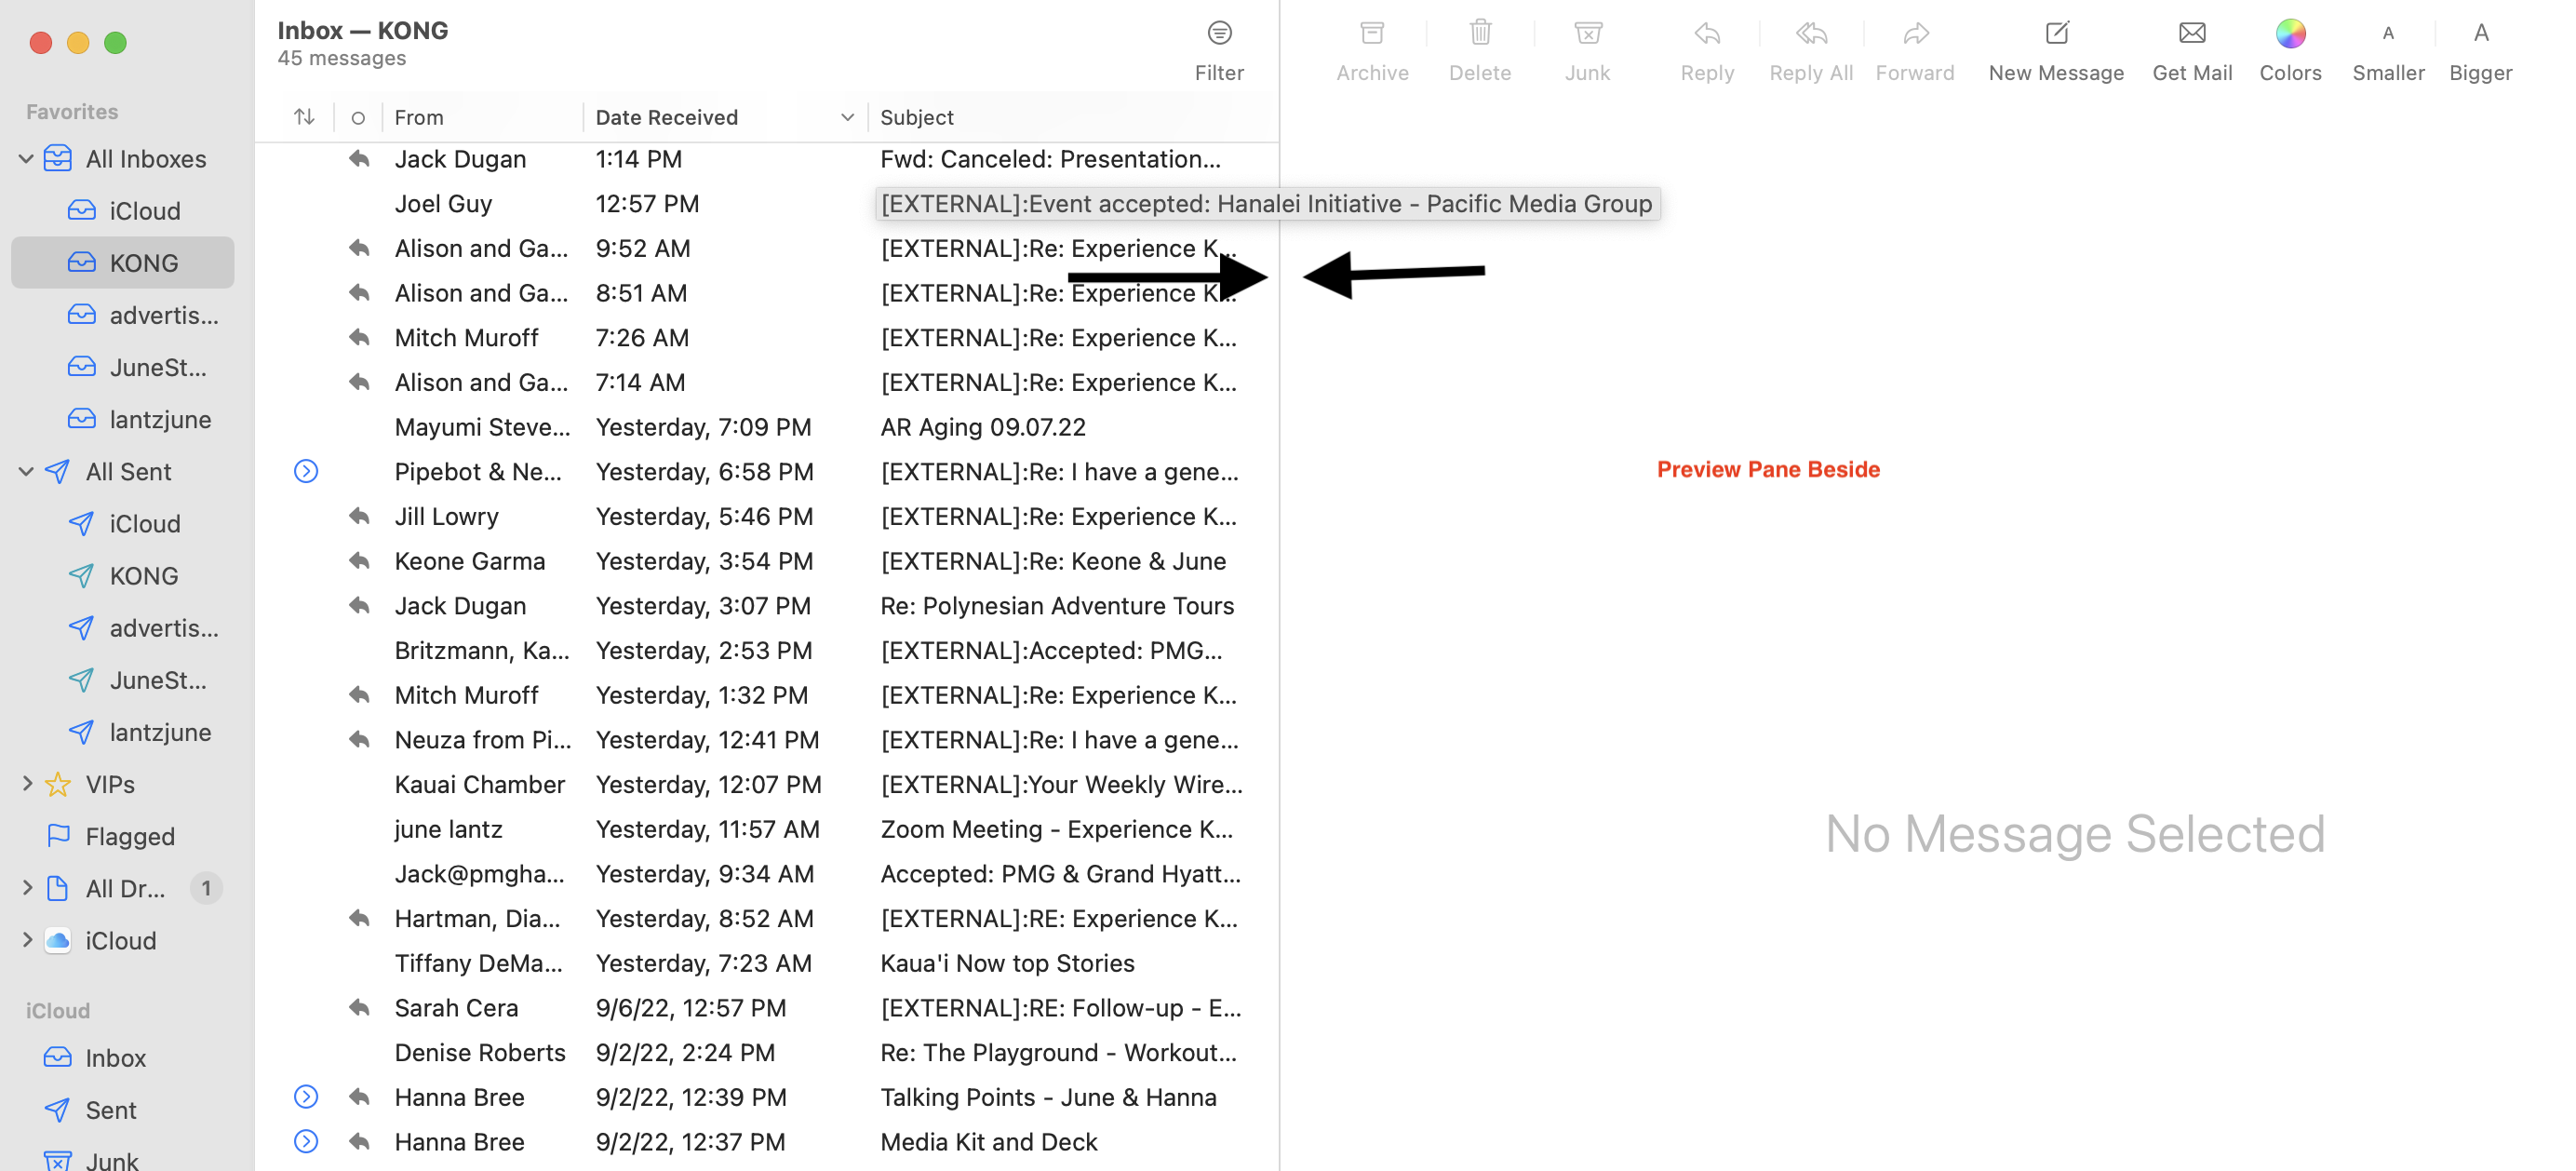Screen dimensions: 2576x1171
Task: Select the KONG inbox in sidebar
Action: pyautogui.click(x=144, y=263)
